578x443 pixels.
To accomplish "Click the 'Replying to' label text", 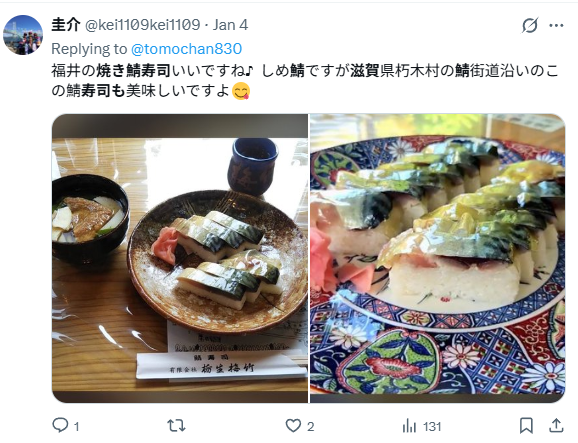I will coord(89,49).
